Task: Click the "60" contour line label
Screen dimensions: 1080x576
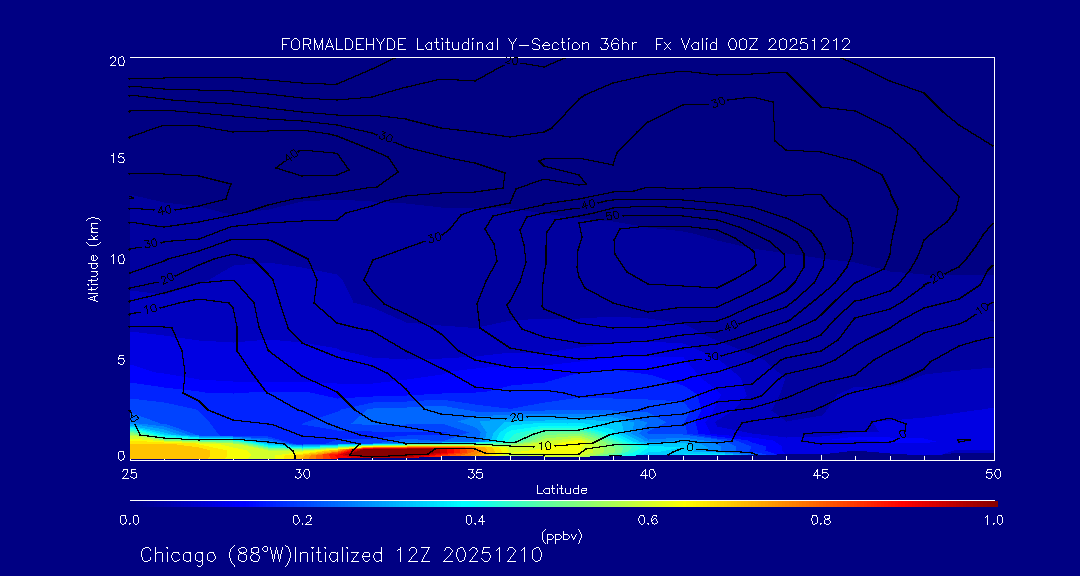Action: click(613, 216)
